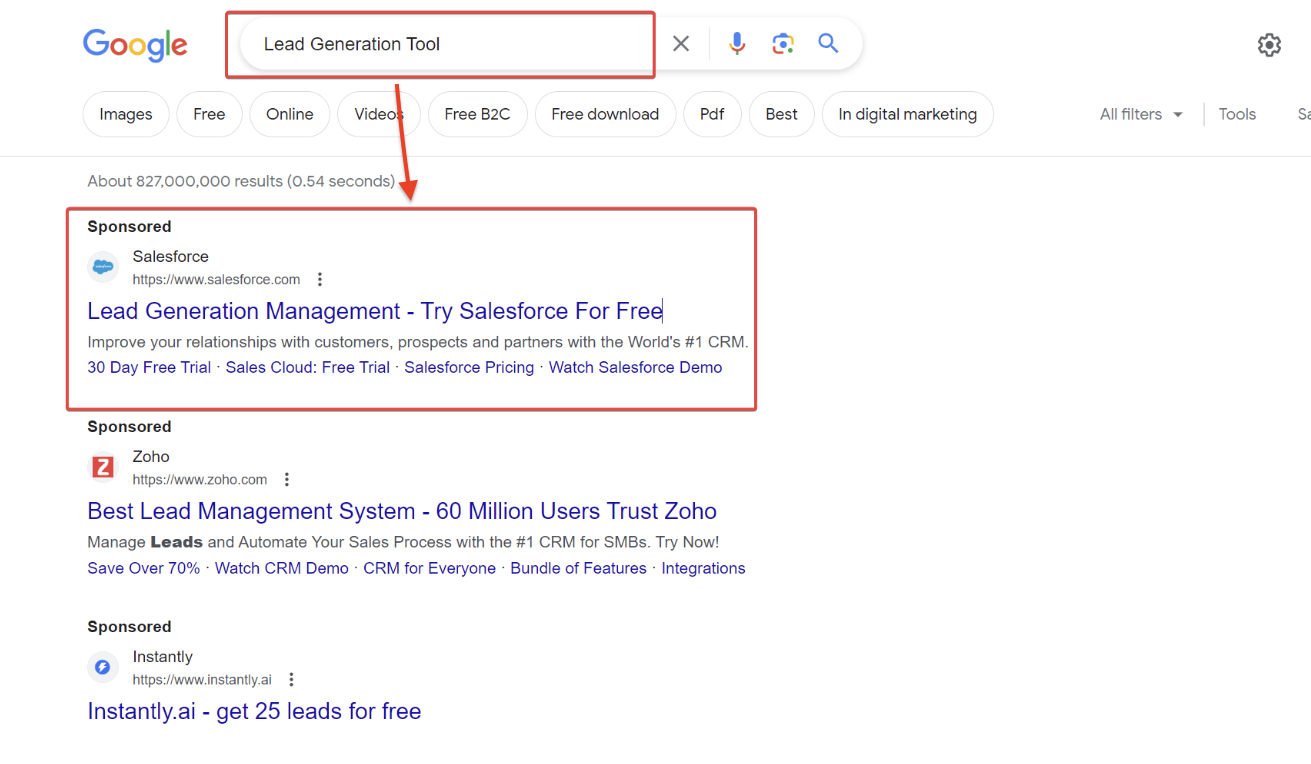Click the Tools button
The width and height of the screenshot is (1311, 764).
pos(1237,114)
